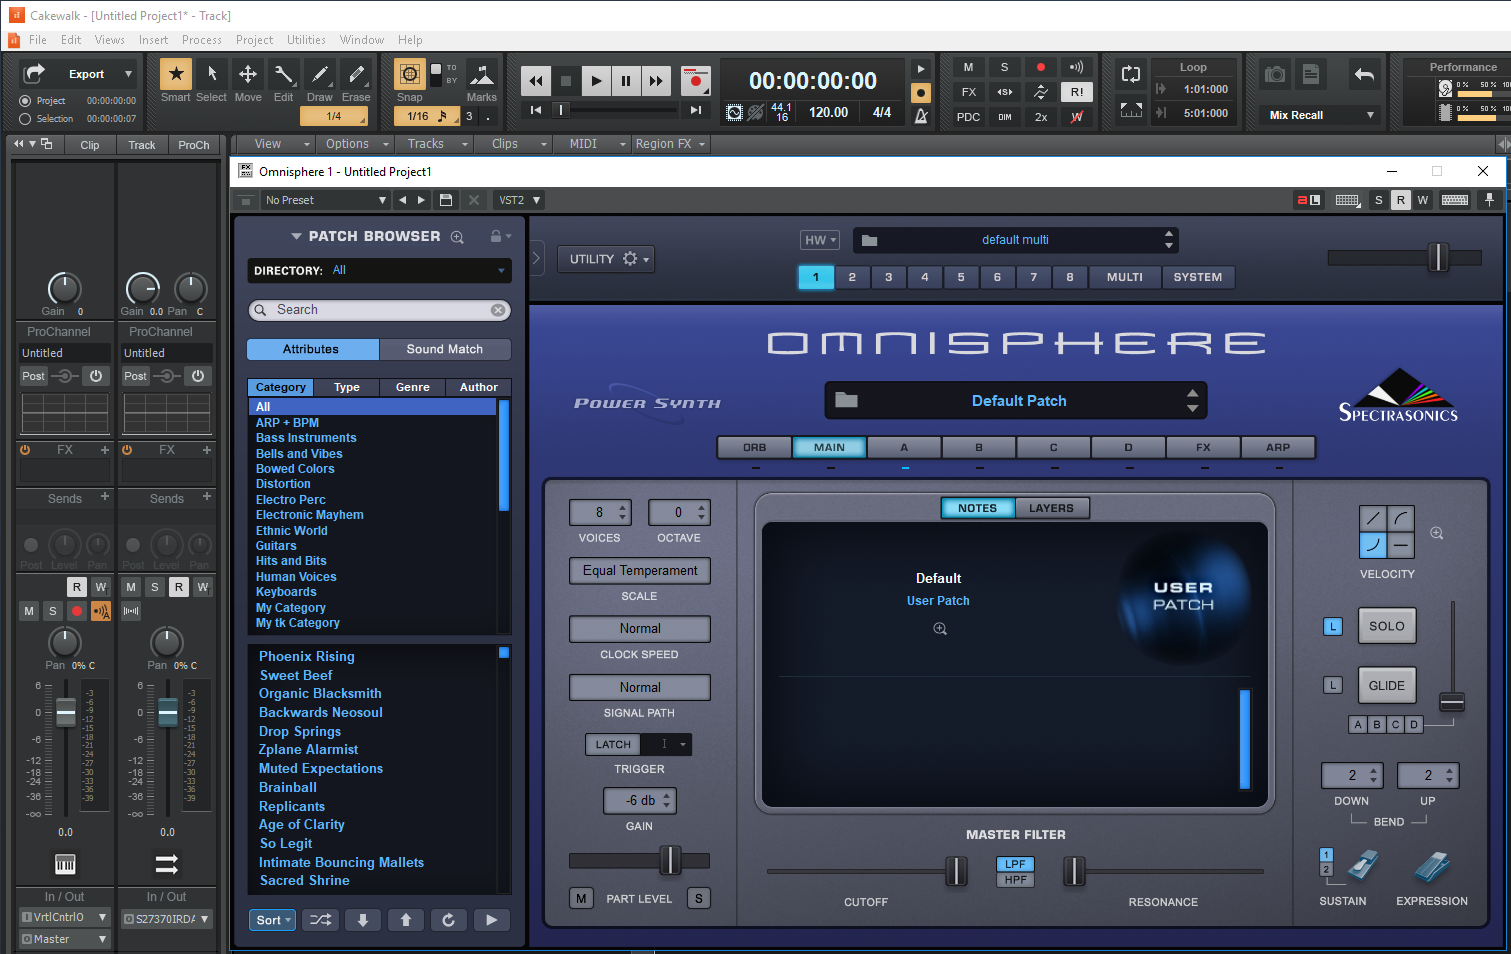This screenshot has height=954, width=1511.
Task: Enable GLIDE in Omnisphere
Action: [1386, 686]
